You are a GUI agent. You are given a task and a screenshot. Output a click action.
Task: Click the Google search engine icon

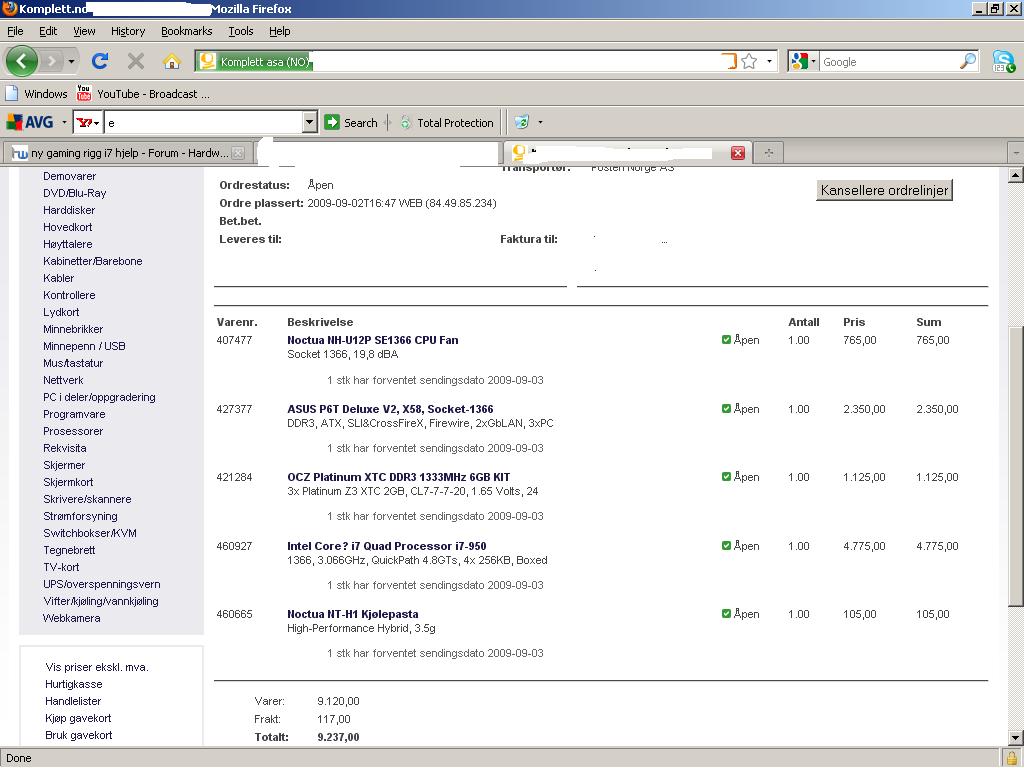(799, 61)
